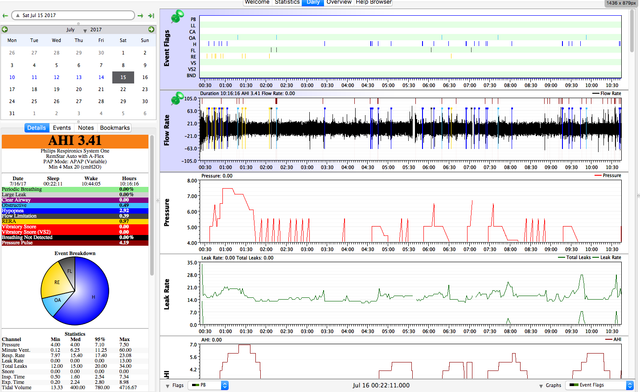Click the vertical Leak Rate graph title
640x392 pixels.
click(166, 294)
